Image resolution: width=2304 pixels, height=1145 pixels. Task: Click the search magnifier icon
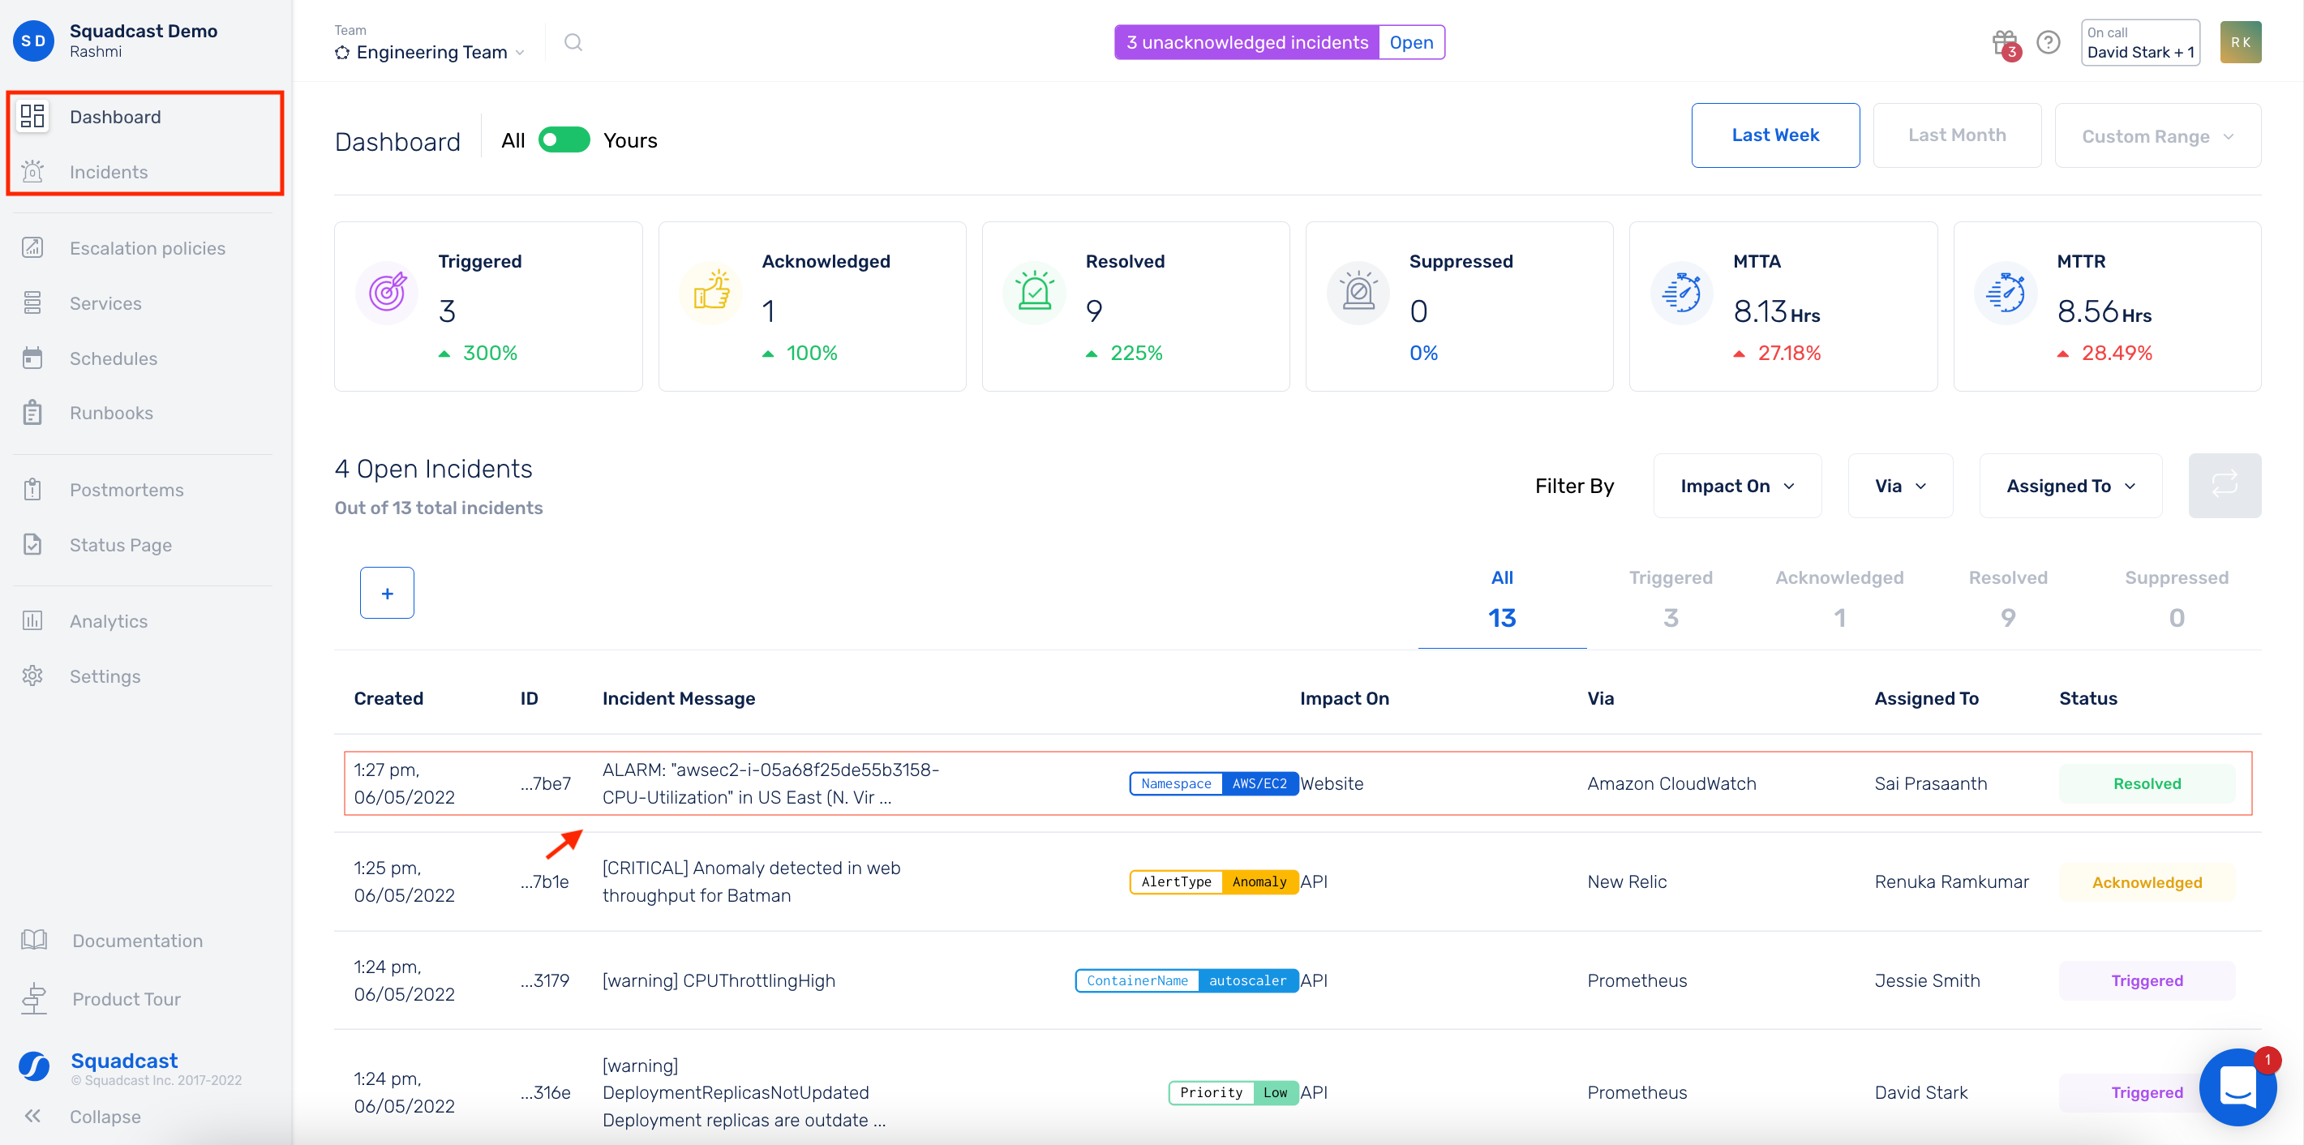pos(573,42)
